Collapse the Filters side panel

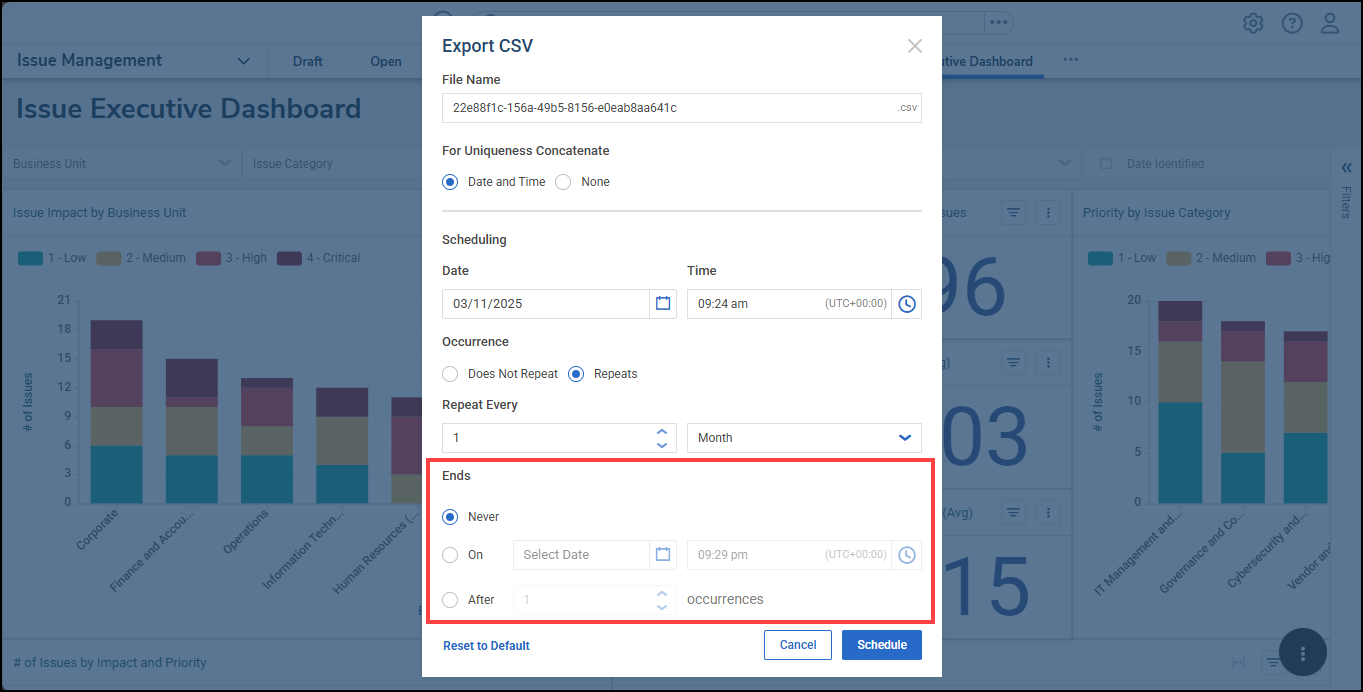coord(1346,168)
